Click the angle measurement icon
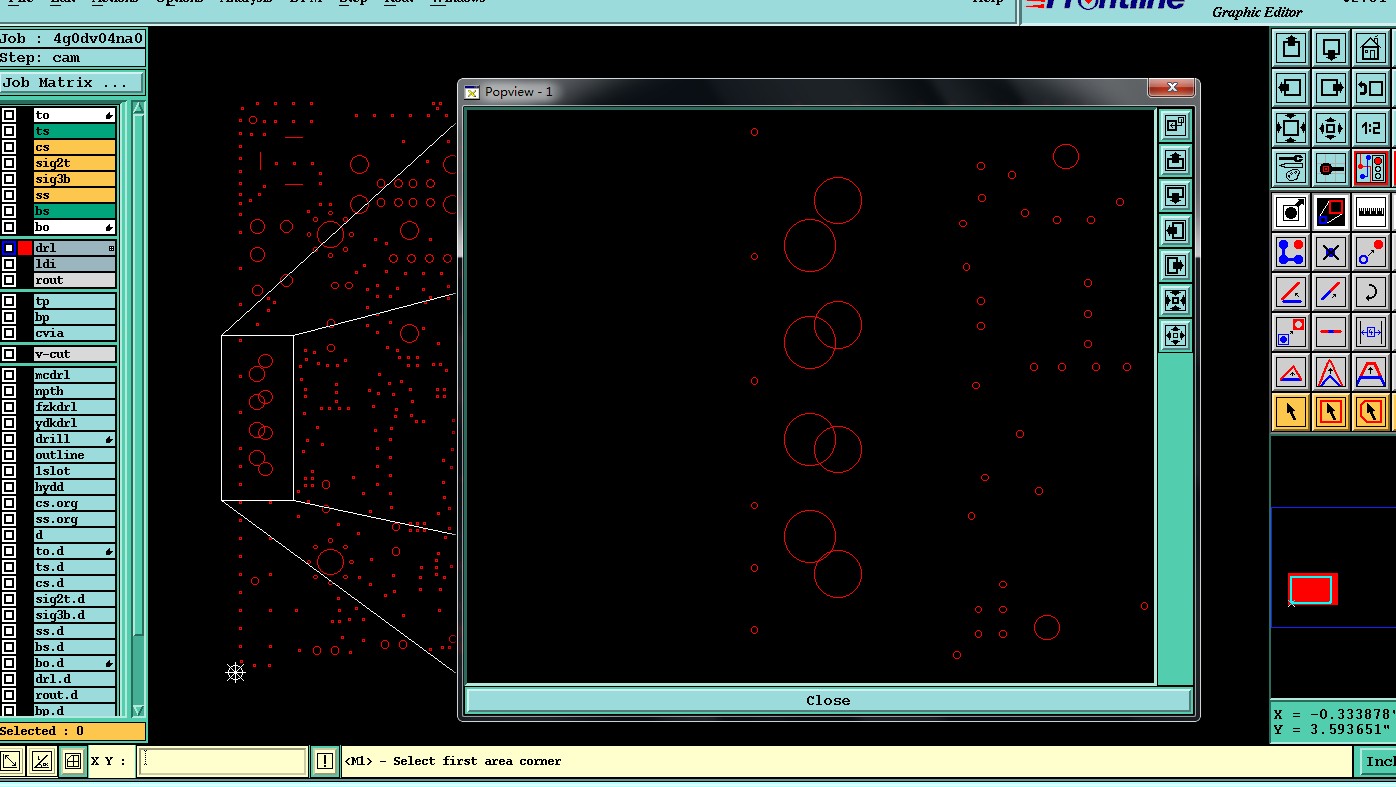The image size is (1396, 787). 1291,291
